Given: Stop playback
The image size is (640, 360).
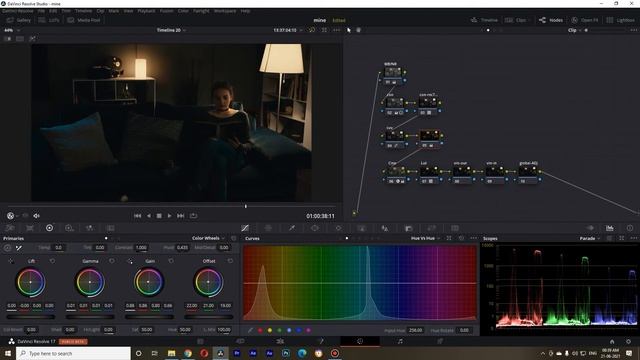Looking at the screenshot, I should (159, 216).
